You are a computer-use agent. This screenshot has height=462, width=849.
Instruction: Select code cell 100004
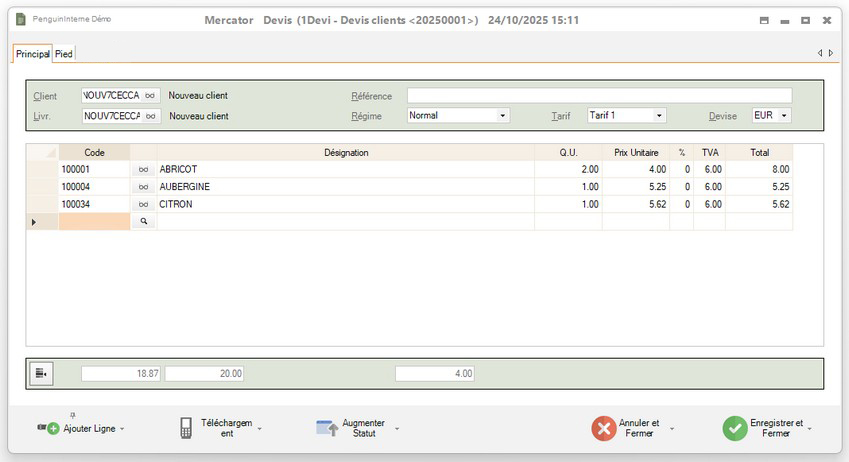pyautogui.click(x=94, y=187)
